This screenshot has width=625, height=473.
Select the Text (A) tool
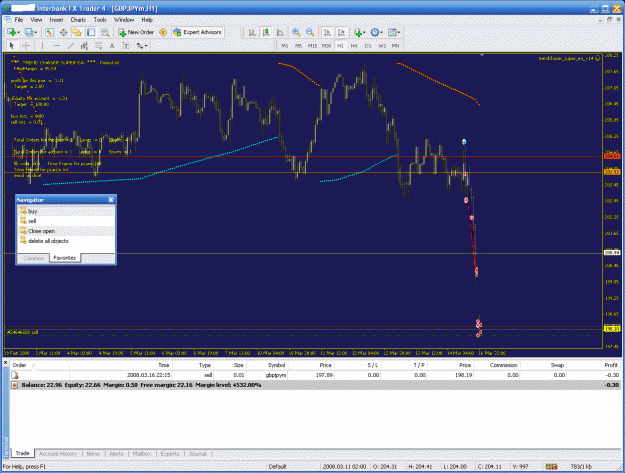coord(112,46)
